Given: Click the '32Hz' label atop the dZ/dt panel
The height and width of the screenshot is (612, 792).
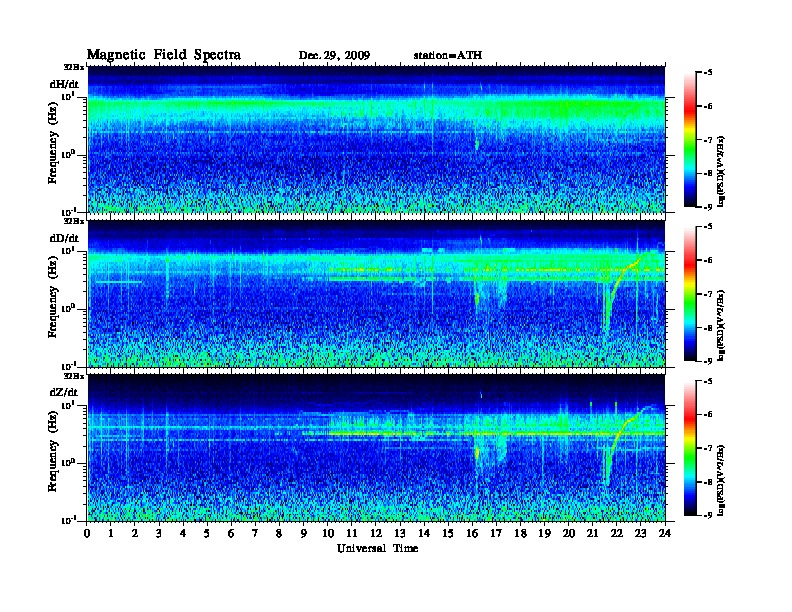Looking at the screenshot, I should tap(74, 376).
